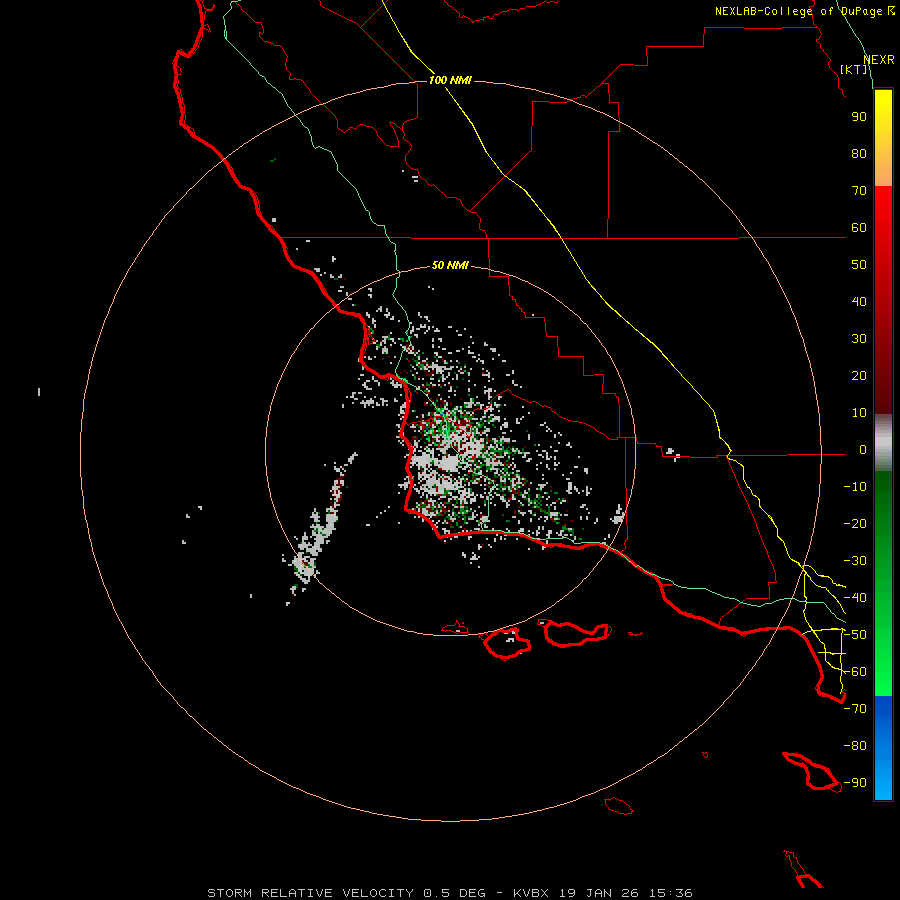
Task: Click the -90 knot scale value
Action: coord(855,783)
